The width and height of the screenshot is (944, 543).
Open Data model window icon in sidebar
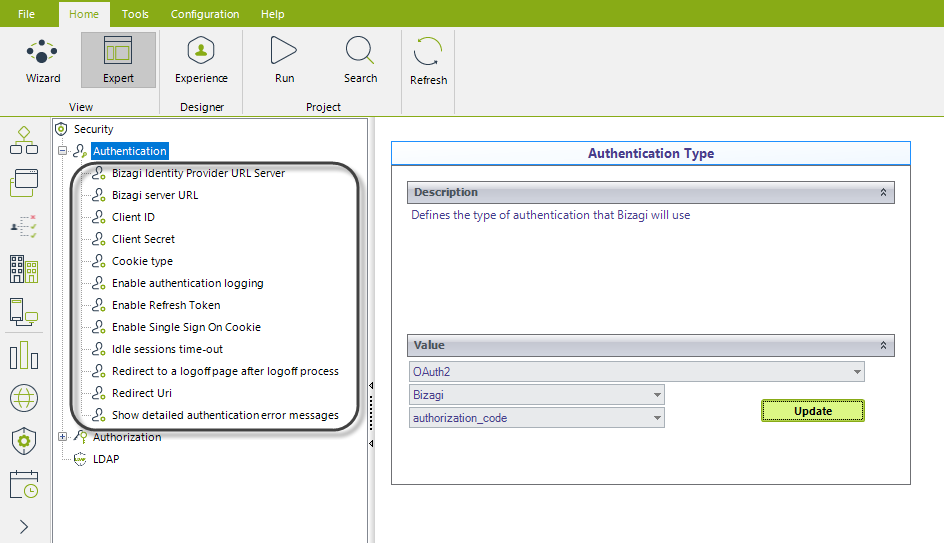[24, 183]
